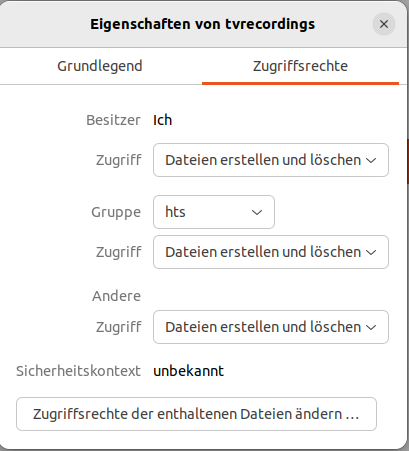Screen dimensions: 409x451
Task: Select the Zugriffsrechte tab
Action: point(300,66)
